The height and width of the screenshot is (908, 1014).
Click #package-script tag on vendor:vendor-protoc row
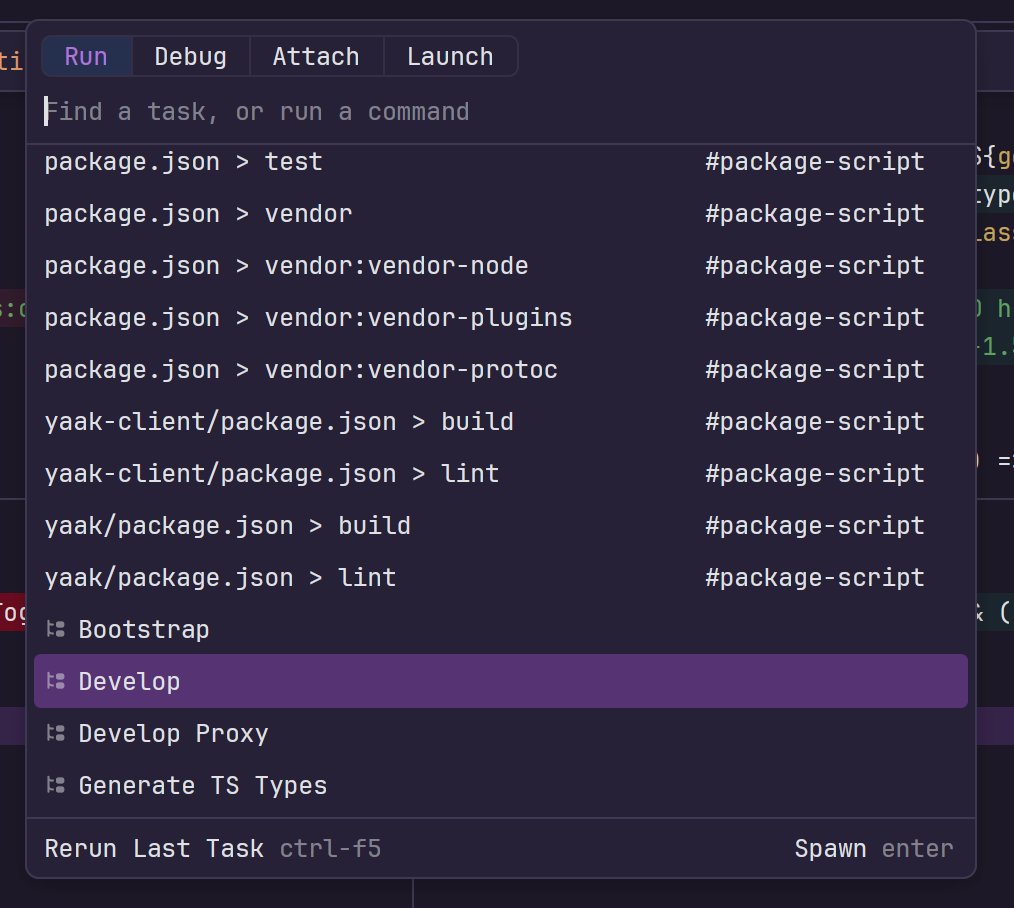coord(815,370)
